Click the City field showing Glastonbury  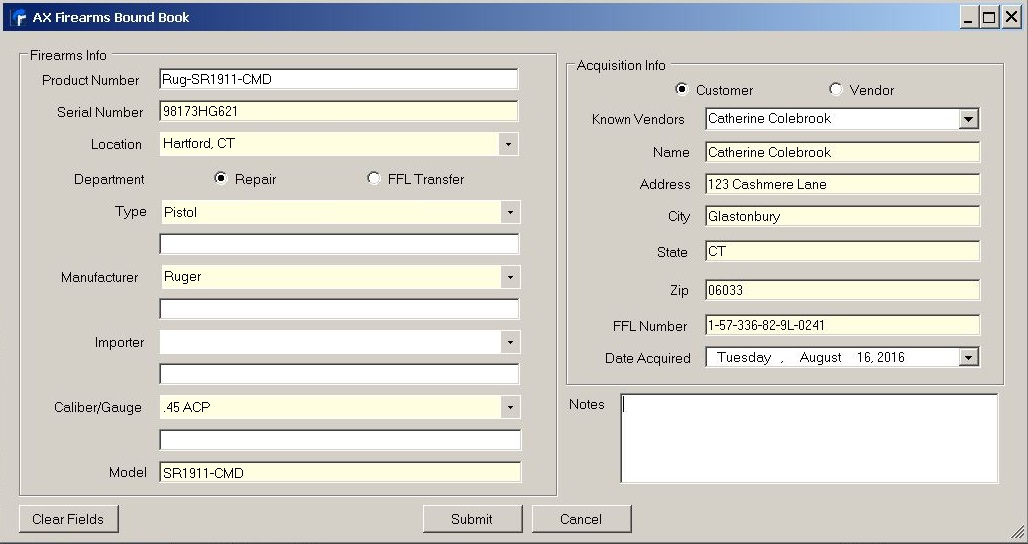pyautogui.click(x=842, y=216)
